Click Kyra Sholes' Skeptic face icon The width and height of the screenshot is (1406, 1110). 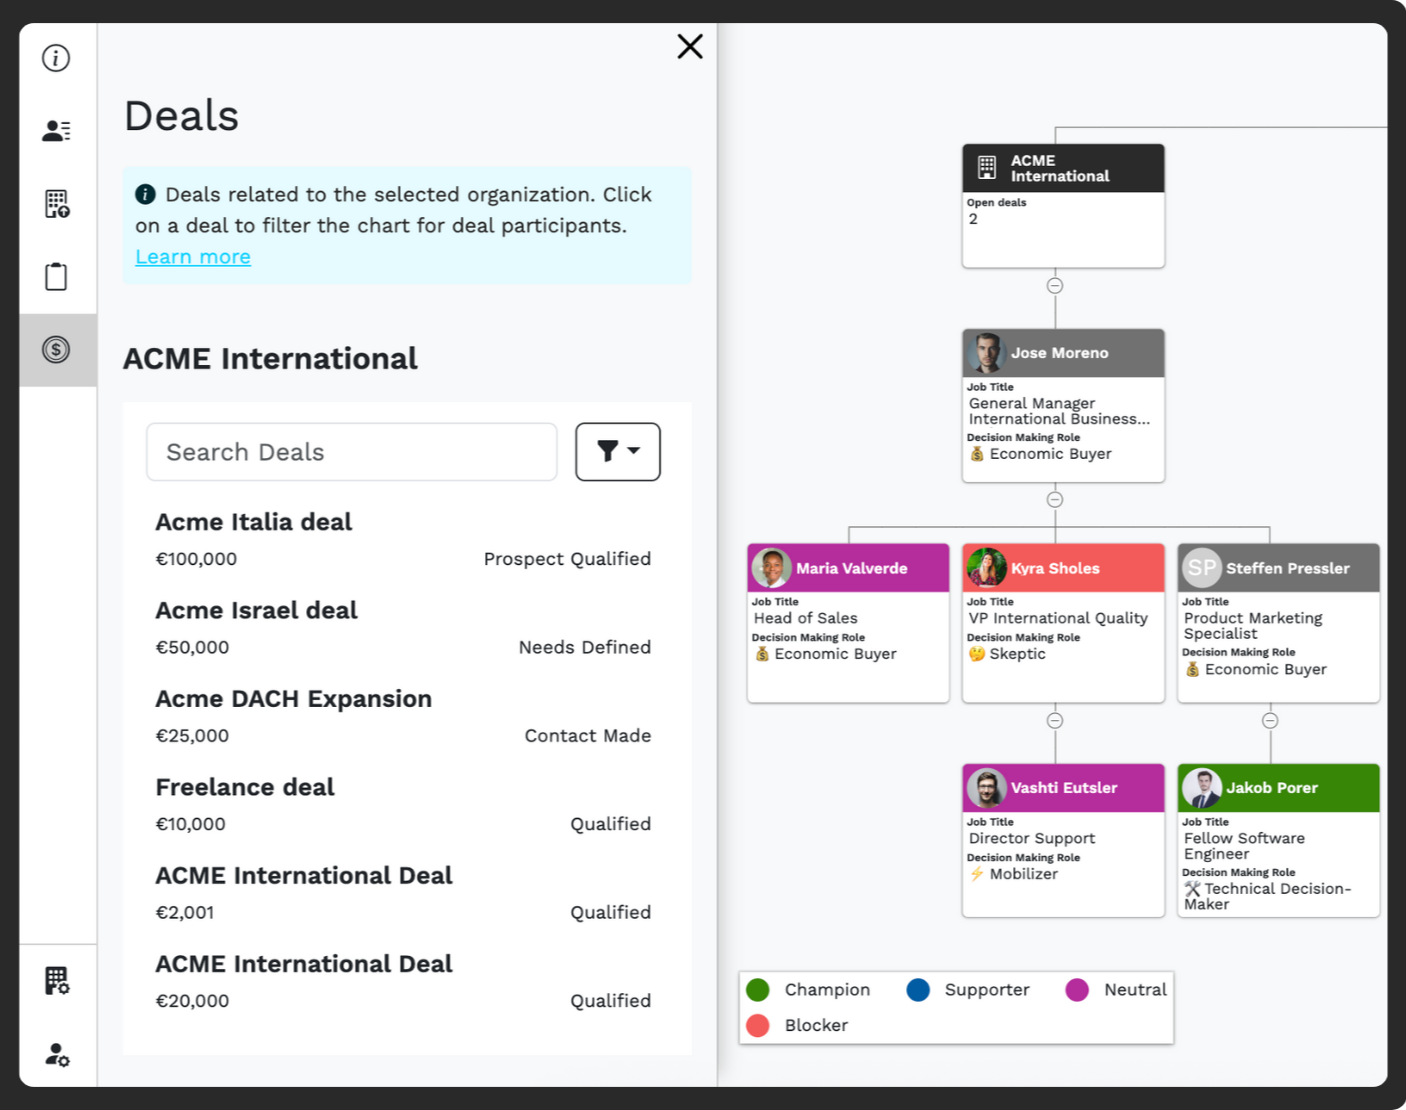(977, 654)
